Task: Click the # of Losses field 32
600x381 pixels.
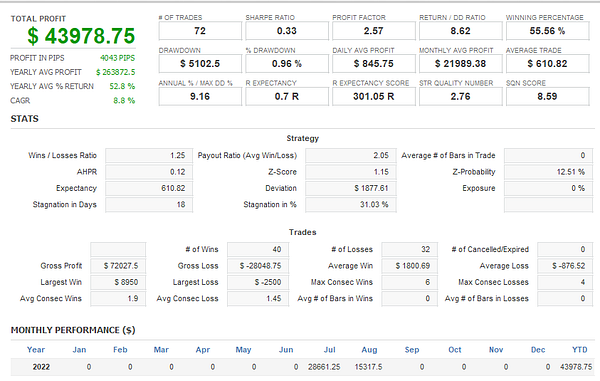Action: click(x=409, y=250)
